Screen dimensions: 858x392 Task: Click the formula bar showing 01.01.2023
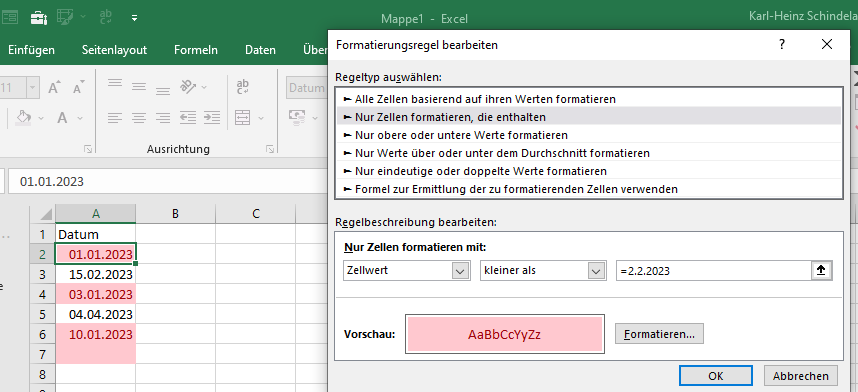coord(169,181)
